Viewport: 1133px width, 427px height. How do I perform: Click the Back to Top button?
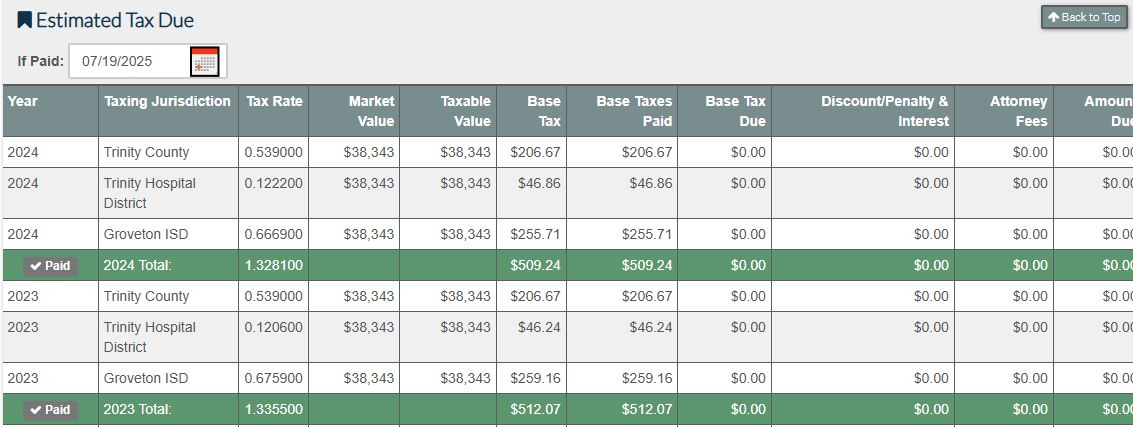pos(1083,17)
